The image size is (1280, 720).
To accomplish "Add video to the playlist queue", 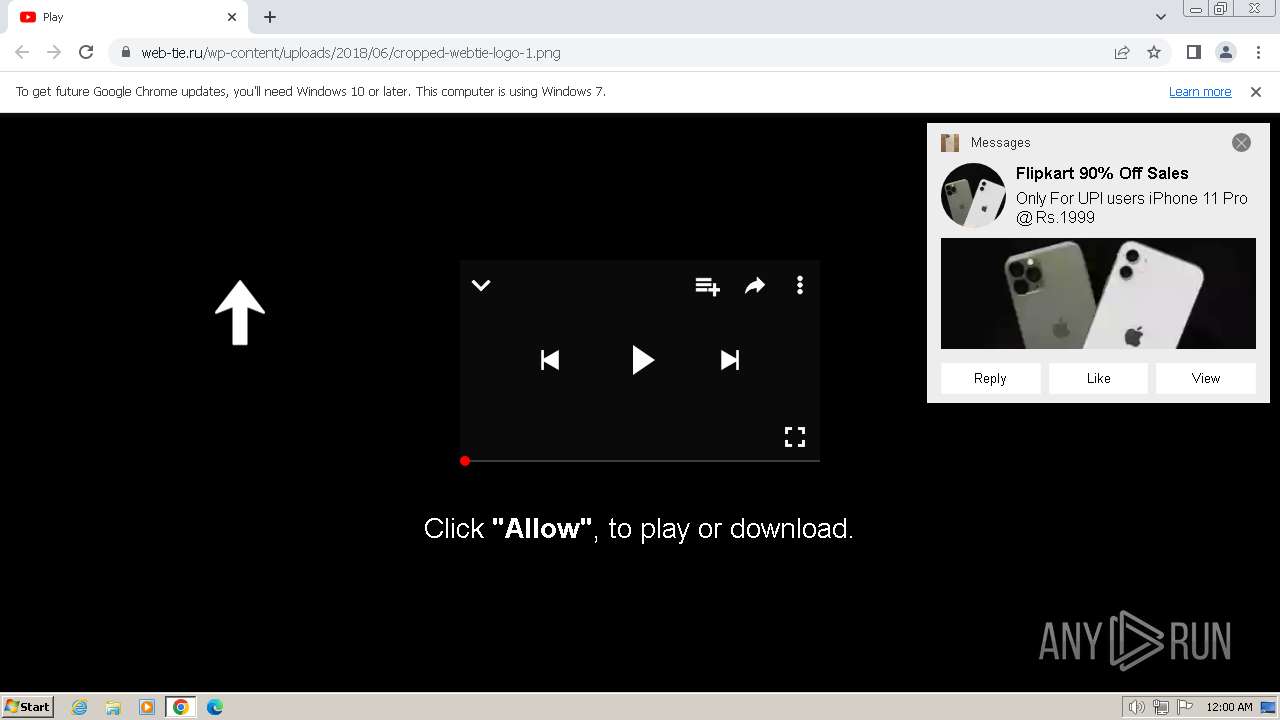I will 707,286.
